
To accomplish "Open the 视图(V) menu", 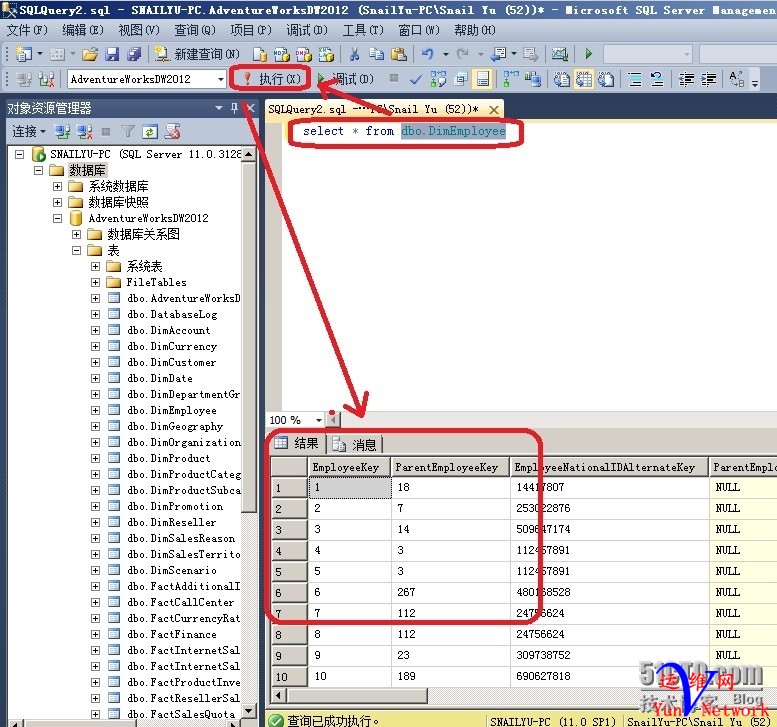I will (x=139, y=30).
